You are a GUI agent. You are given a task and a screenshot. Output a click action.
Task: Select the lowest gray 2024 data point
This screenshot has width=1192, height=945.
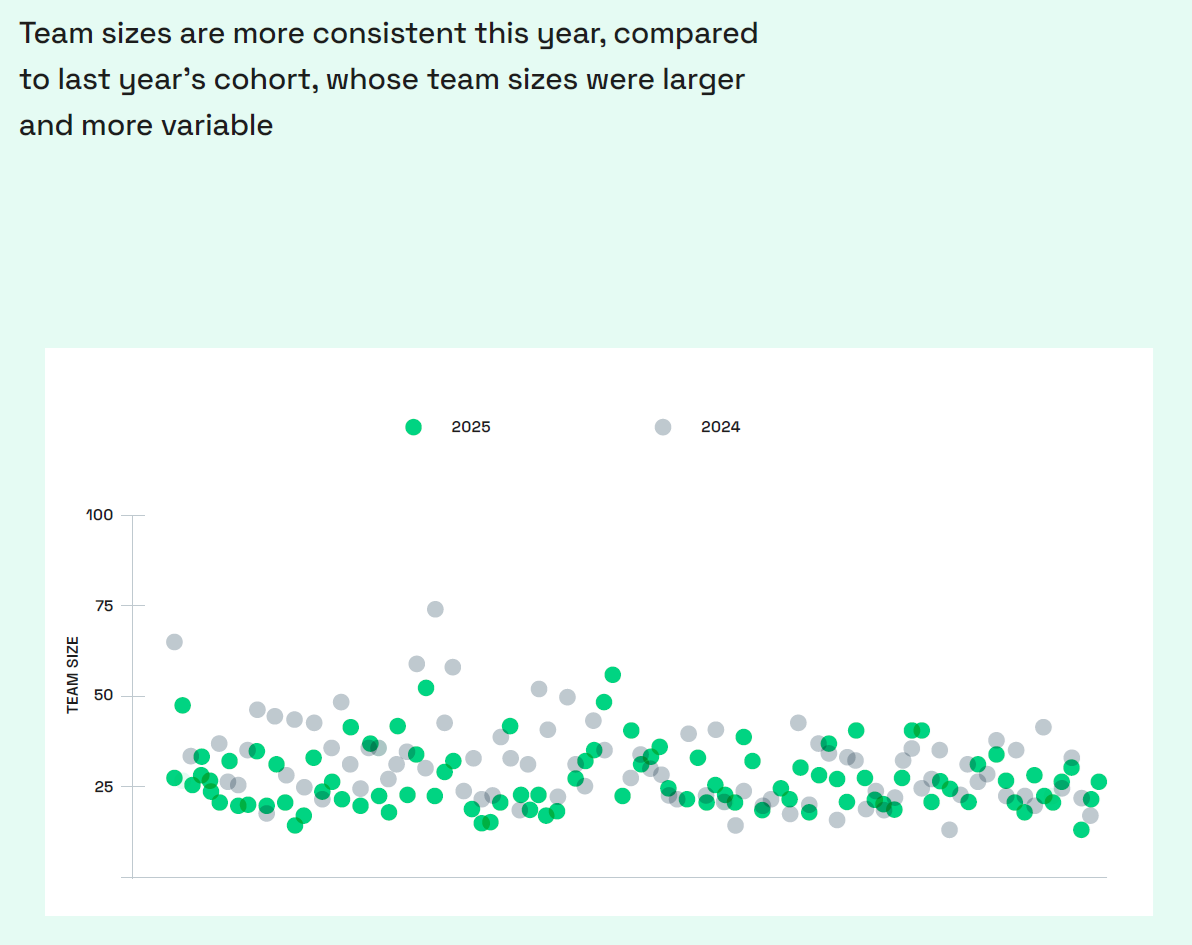(949, 829)
